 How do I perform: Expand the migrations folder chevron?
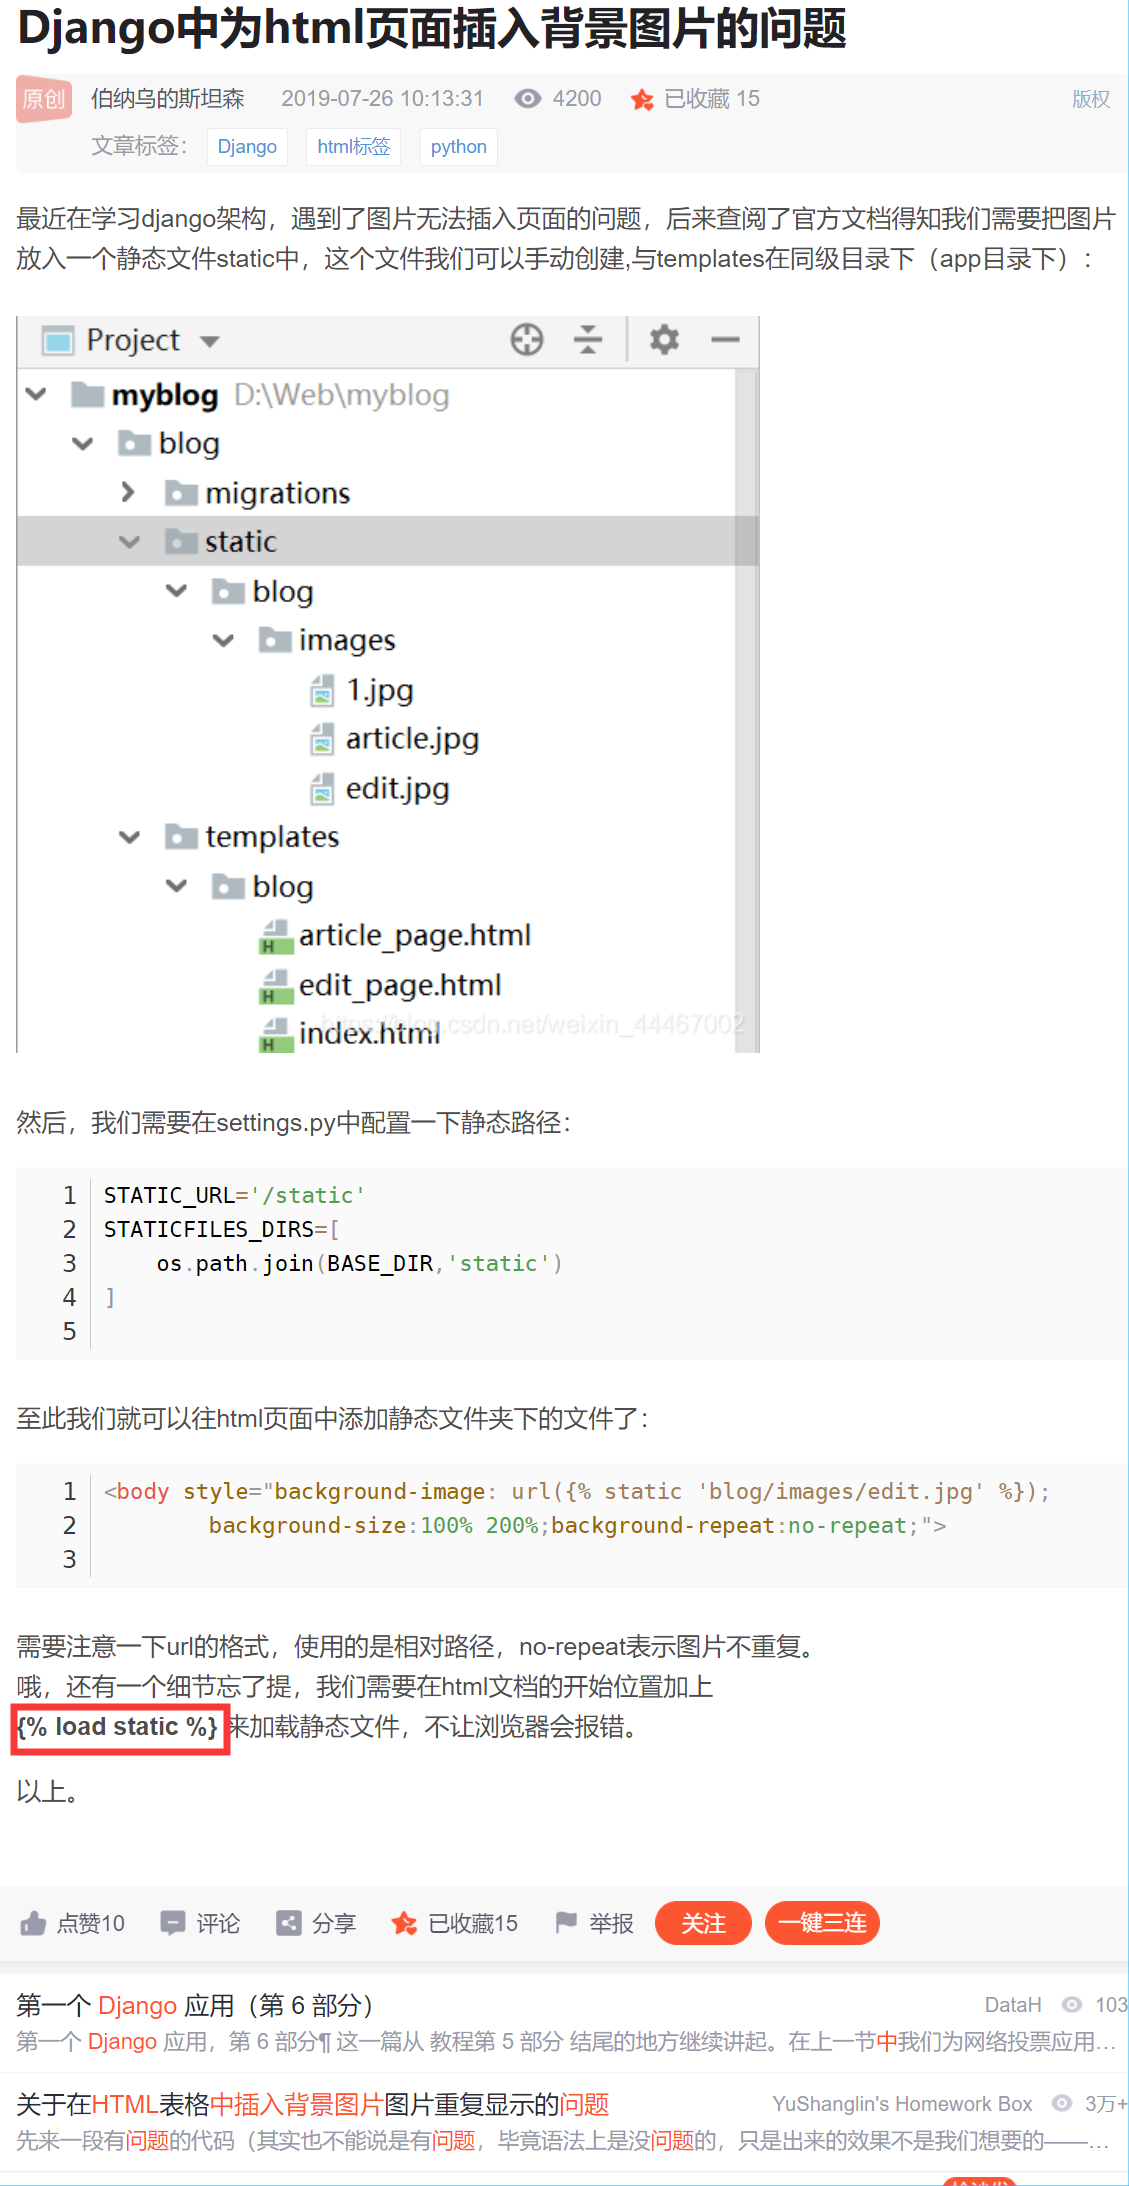click(x=128, y=492)
